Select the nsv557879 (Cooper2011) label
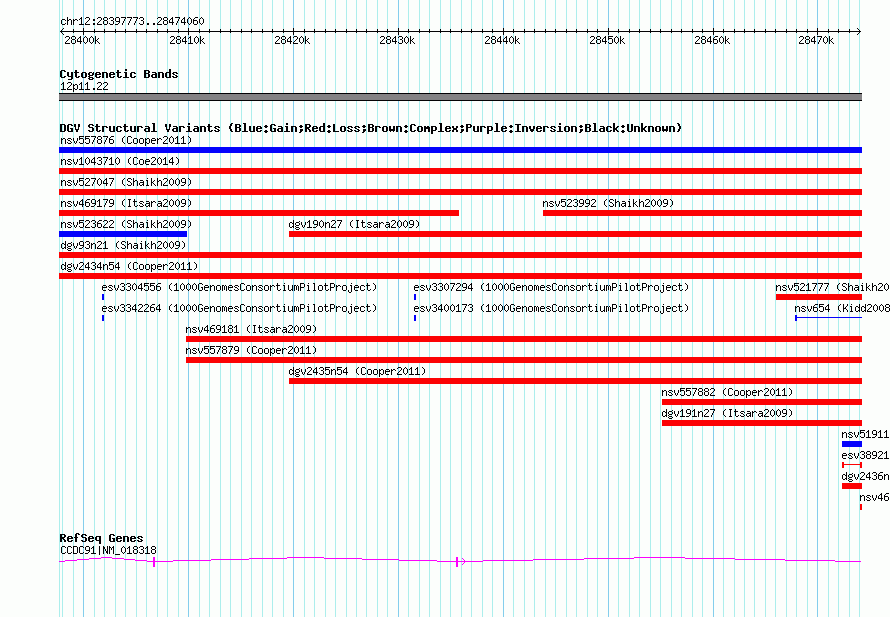Screen dimensions: 890x617 pyautogui.click(x=251, y=350)
